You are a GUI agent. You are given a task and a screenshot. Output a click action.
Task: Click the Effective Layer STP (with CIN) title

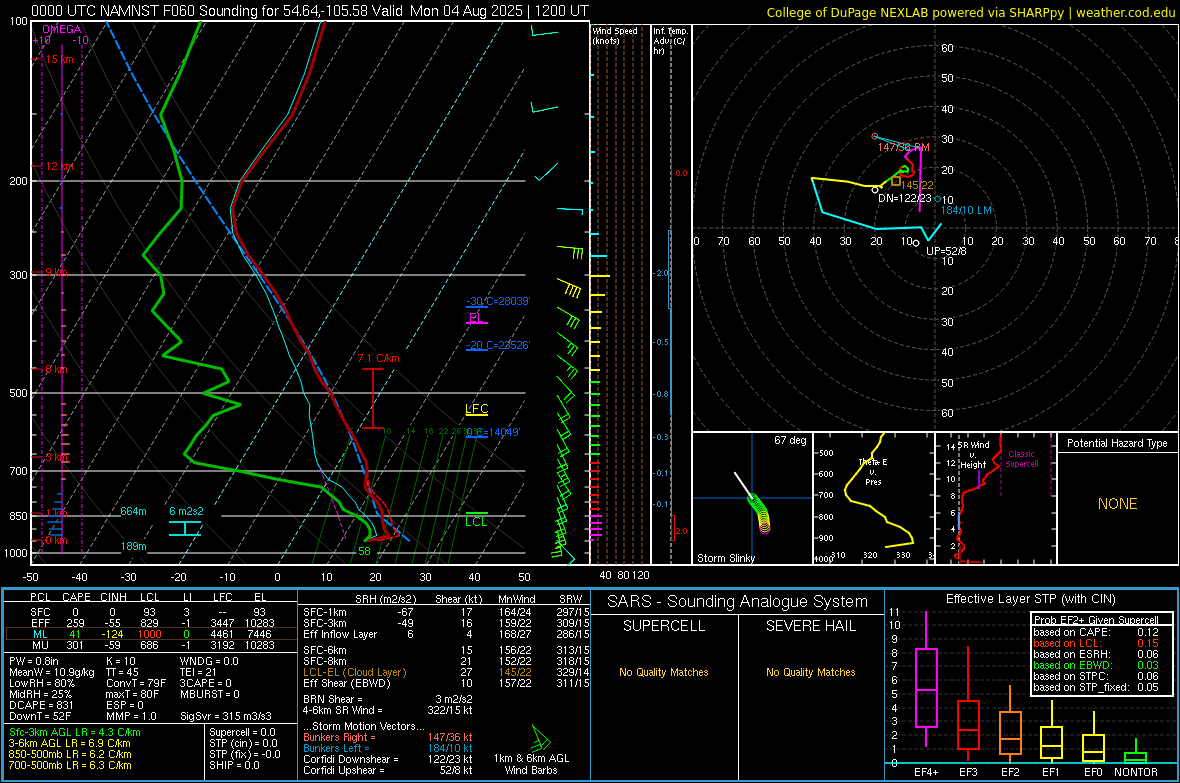pyautogui.click(x=1030, y=599)
